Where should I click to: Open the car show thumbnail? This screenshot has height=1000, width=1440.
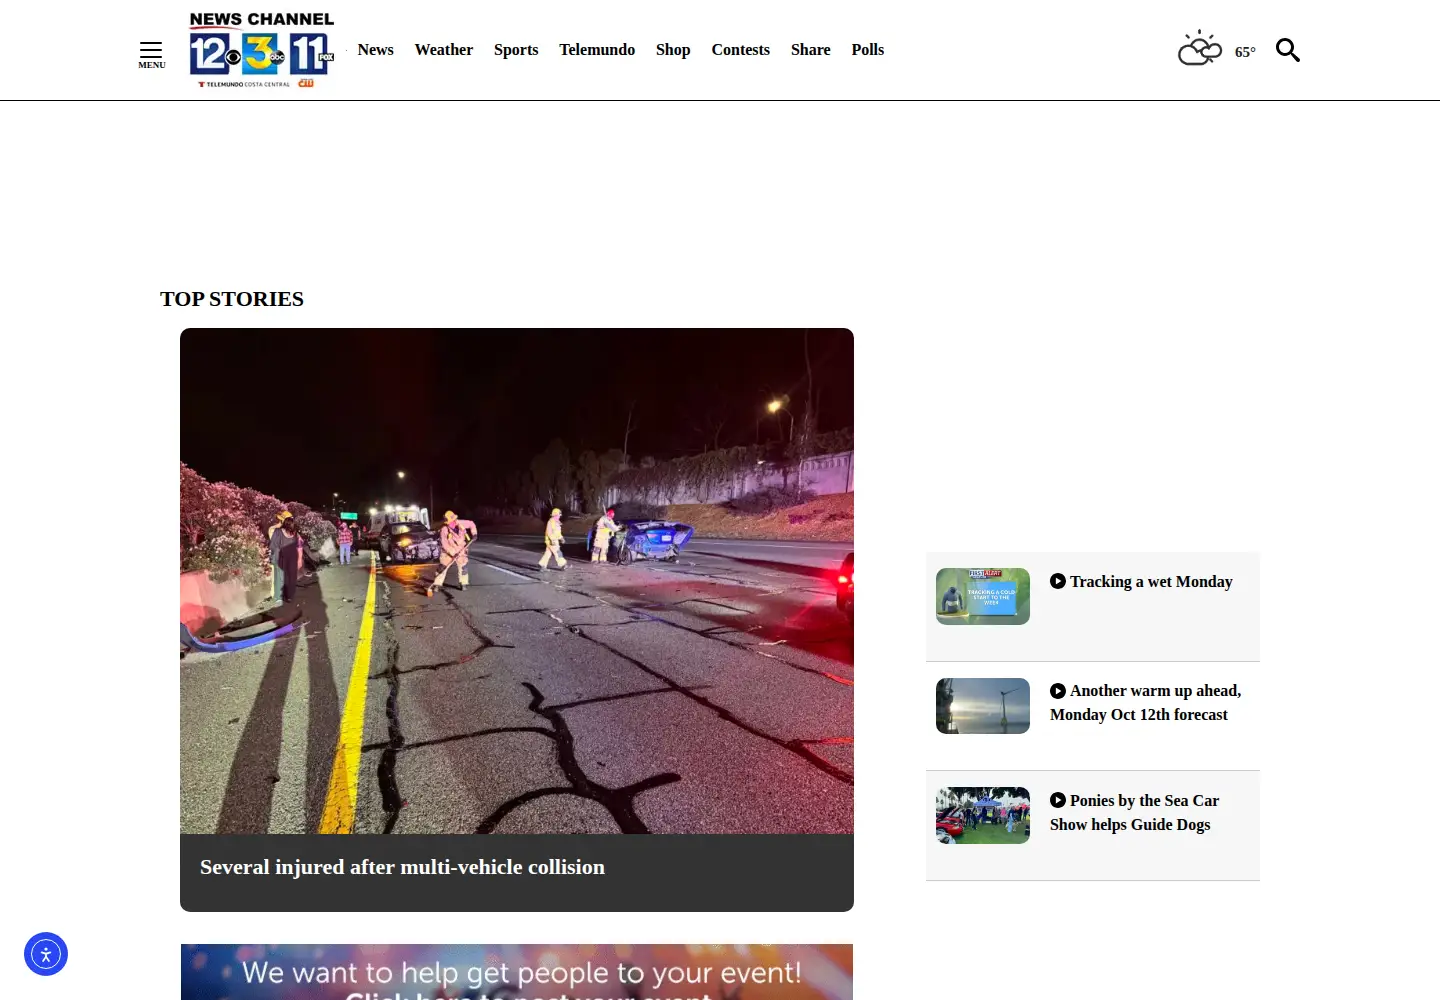983,815
